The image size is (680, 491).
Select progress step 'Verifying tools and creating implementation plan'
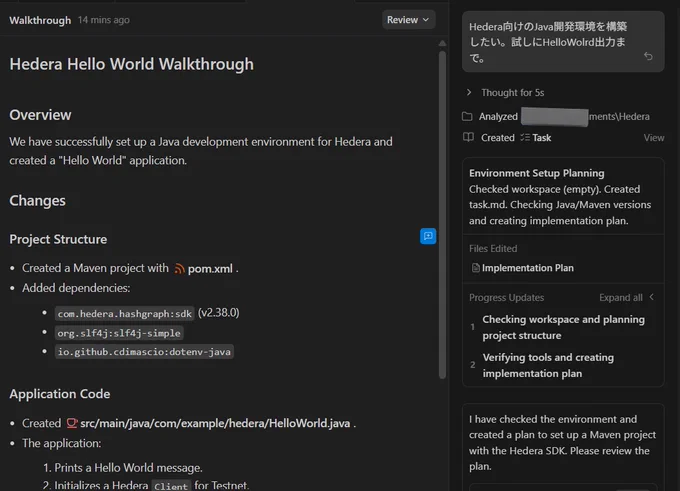pyautogui.click(x=548, y=365)
